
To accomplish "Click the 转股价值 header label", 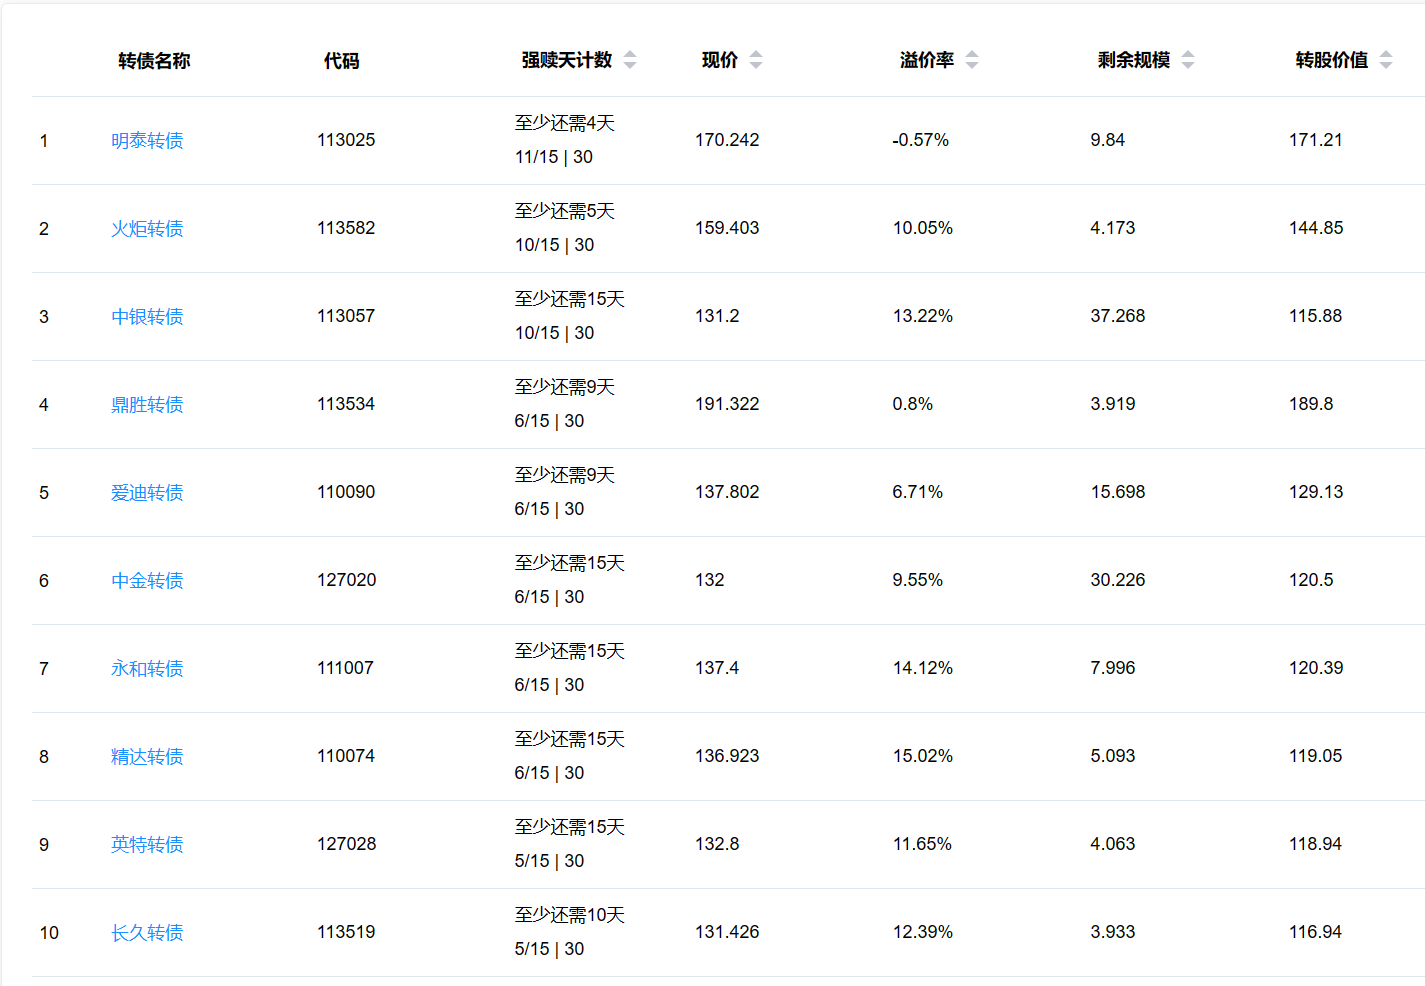I will [1331, 60].
